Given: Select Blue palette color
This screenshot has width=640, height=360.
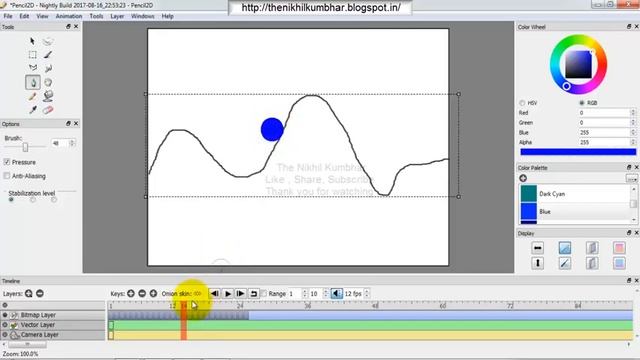Looking at the screenshot, I should pyautogui.click(x=575, y=211).
